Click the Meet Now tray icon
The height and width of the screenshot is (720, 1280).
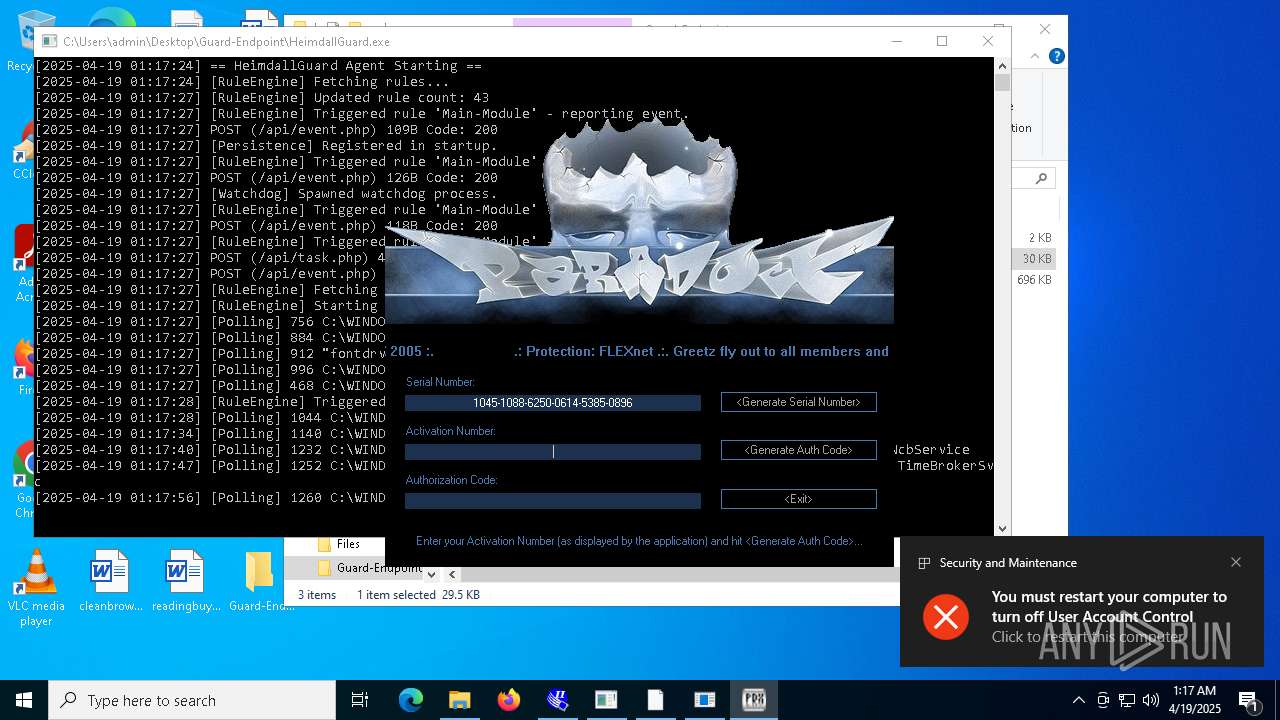1103,700
